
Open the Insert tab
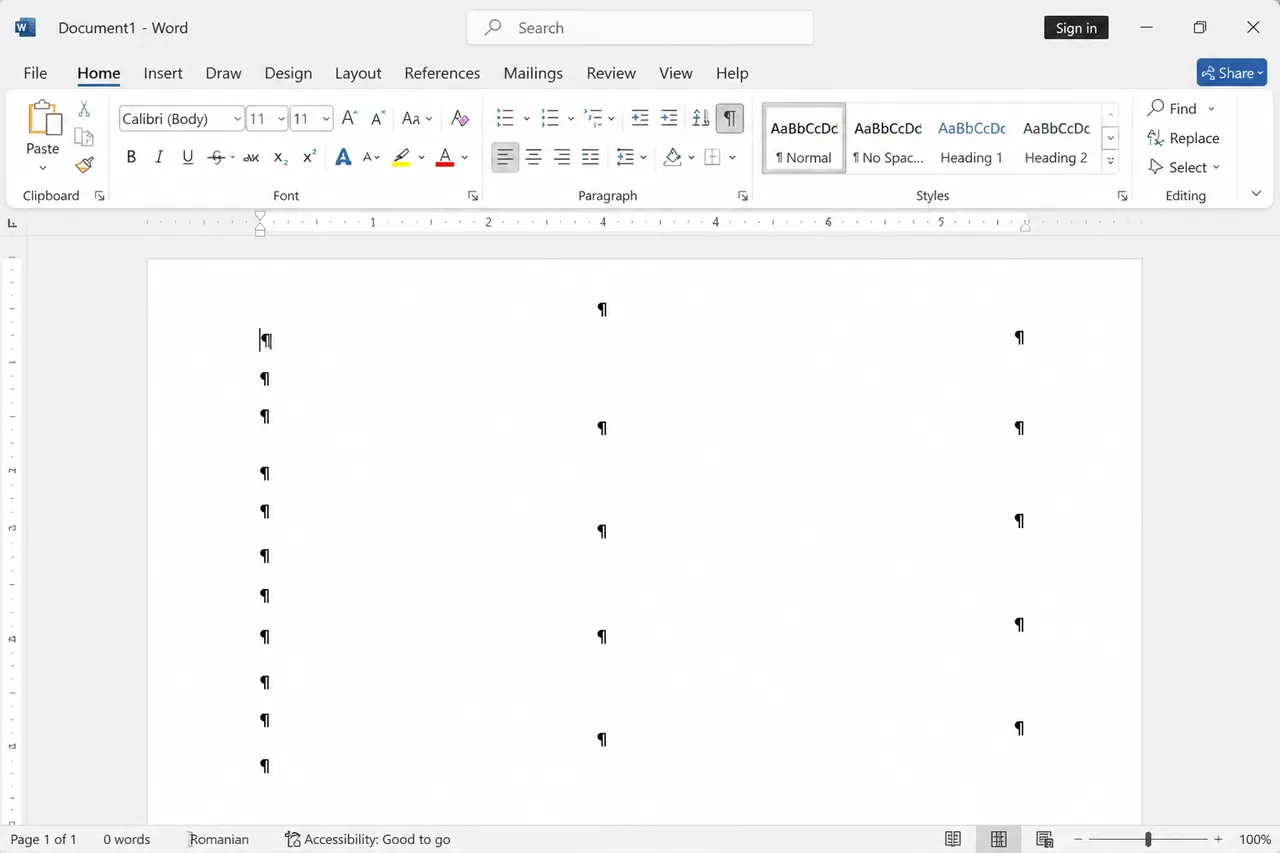point(163,73)
